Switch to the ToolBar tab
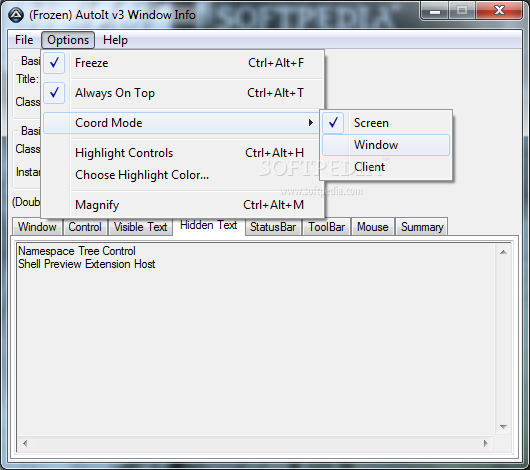 coord(327,227)
